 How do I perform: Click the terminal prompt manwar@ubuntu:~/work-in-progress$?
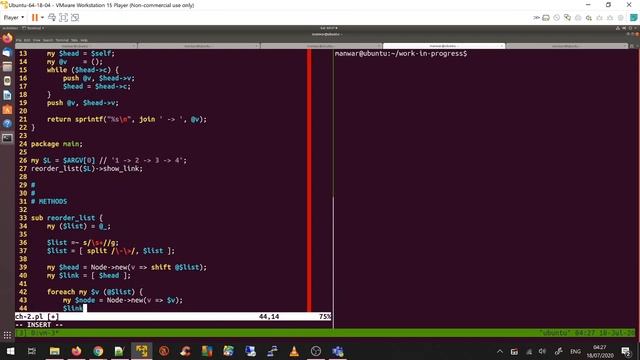pos(401,53)
